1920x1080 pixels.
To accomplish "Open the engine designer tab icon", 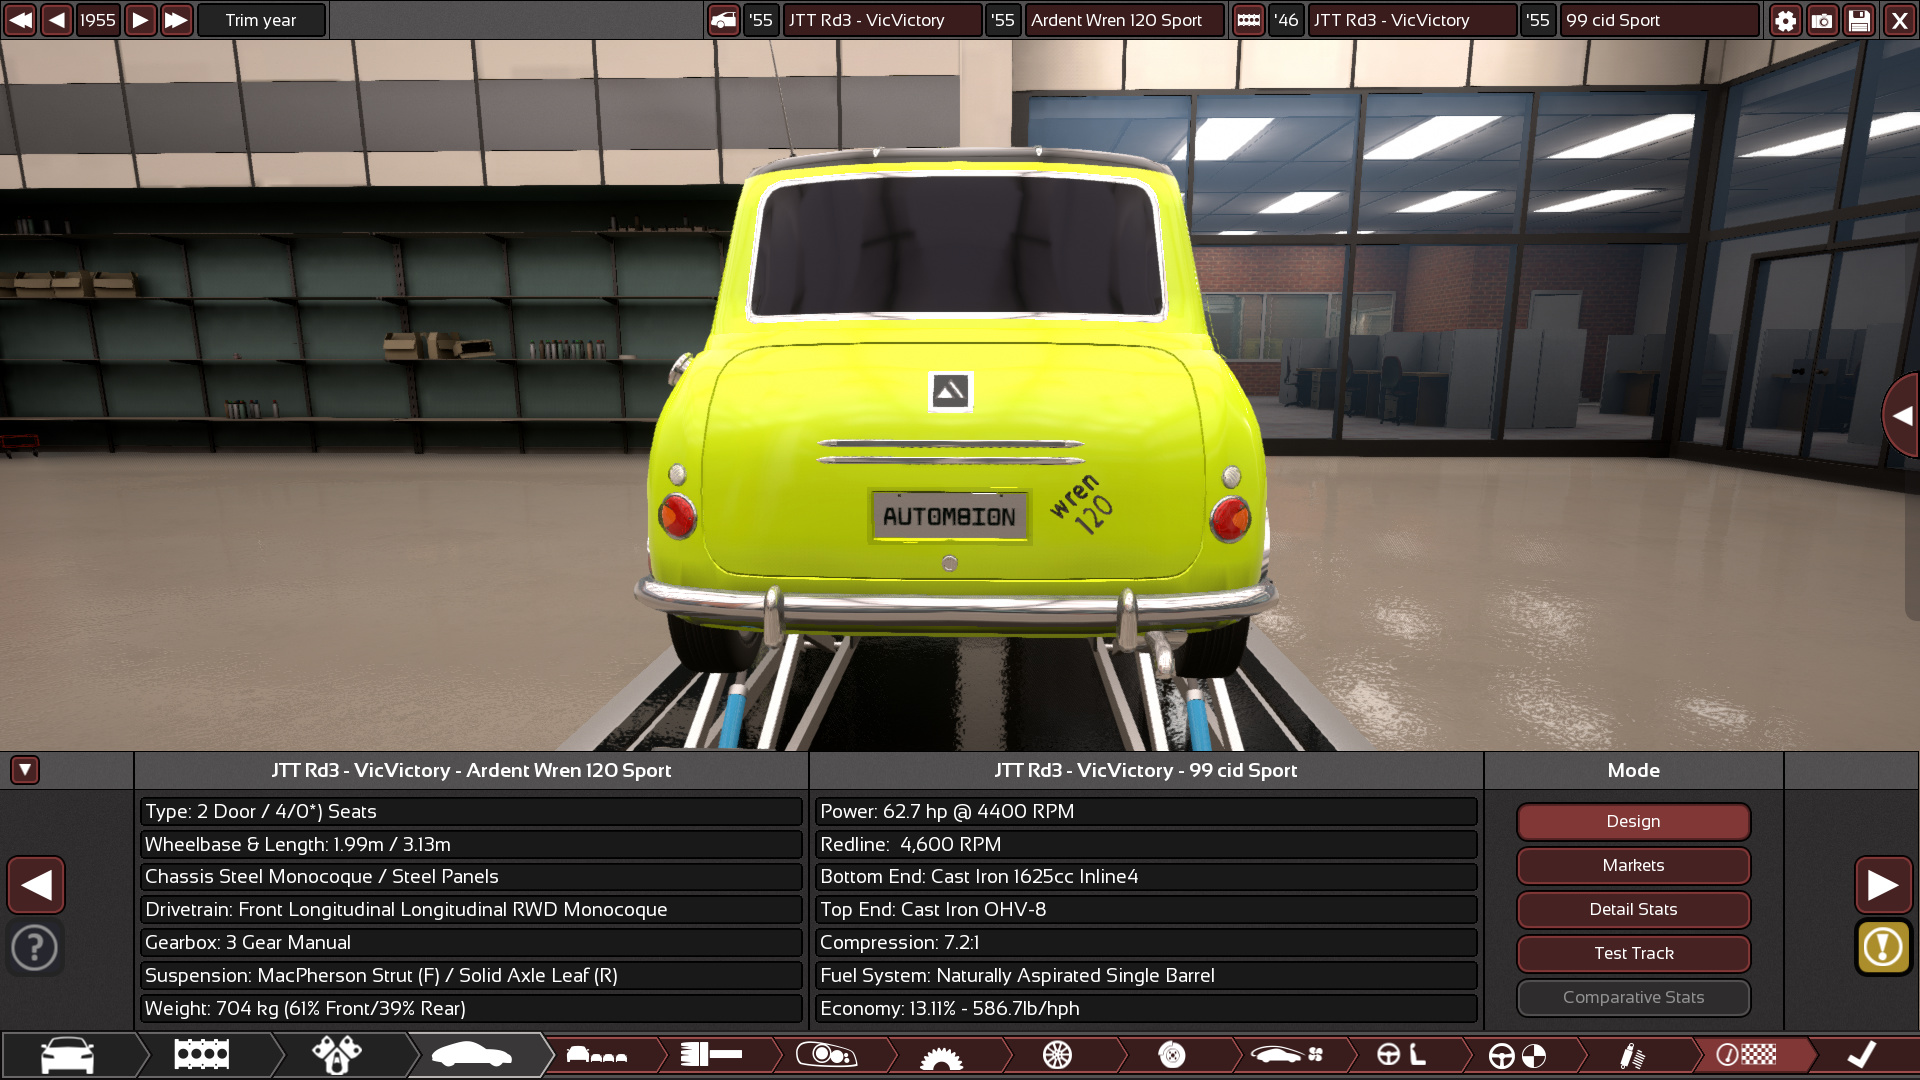I will tap(201, 1055).
